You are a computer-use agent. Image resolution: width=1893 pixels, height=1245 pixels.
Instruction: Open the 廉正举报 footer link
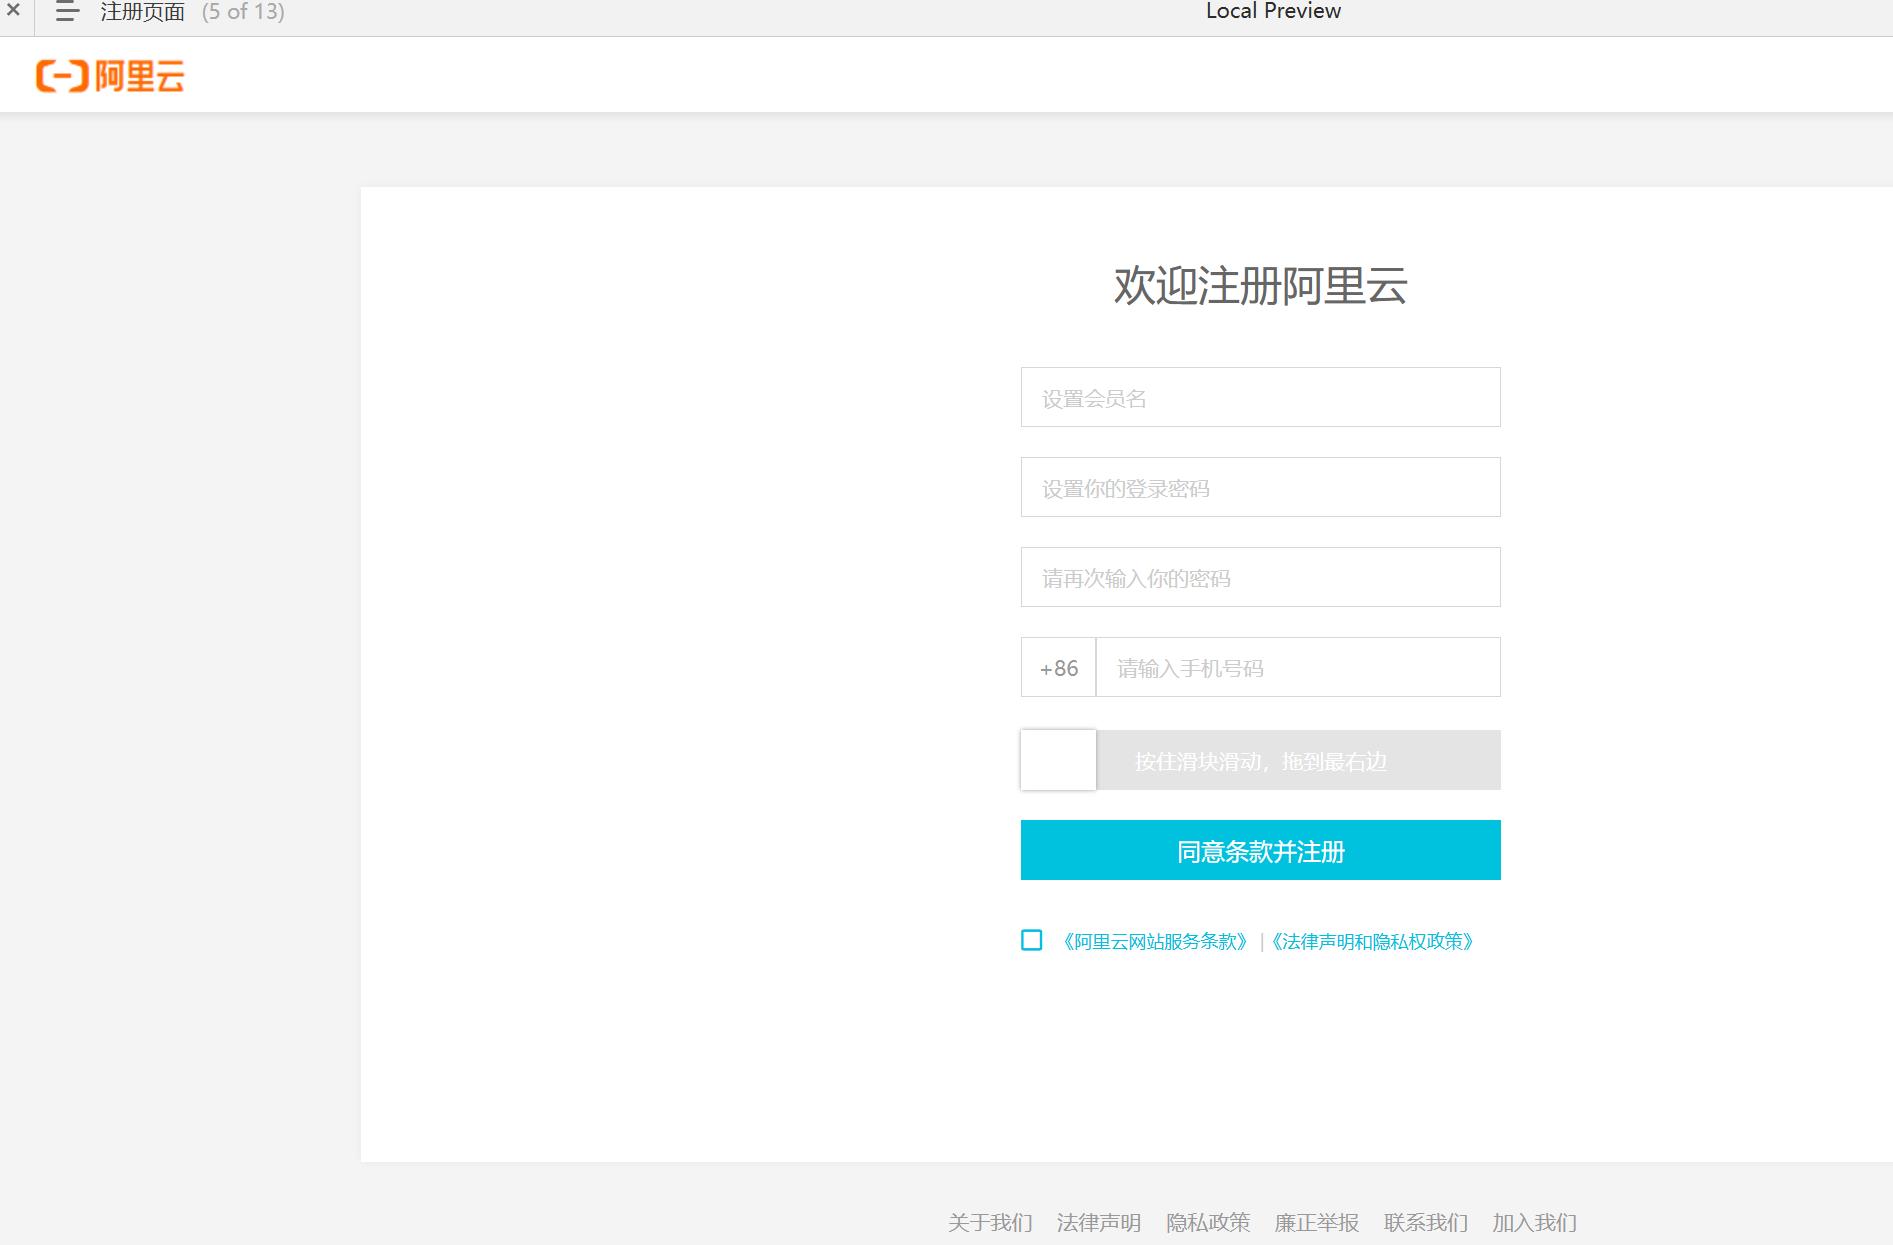point(1317,1222)
